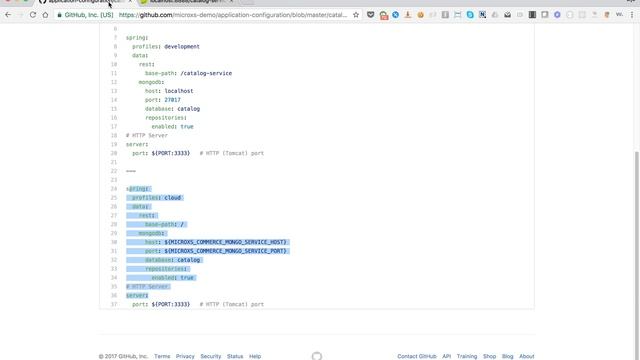The width and height of the screenshot is (640, 360).
Task: Open the Help footer link
Action: [x=255, y=356]
